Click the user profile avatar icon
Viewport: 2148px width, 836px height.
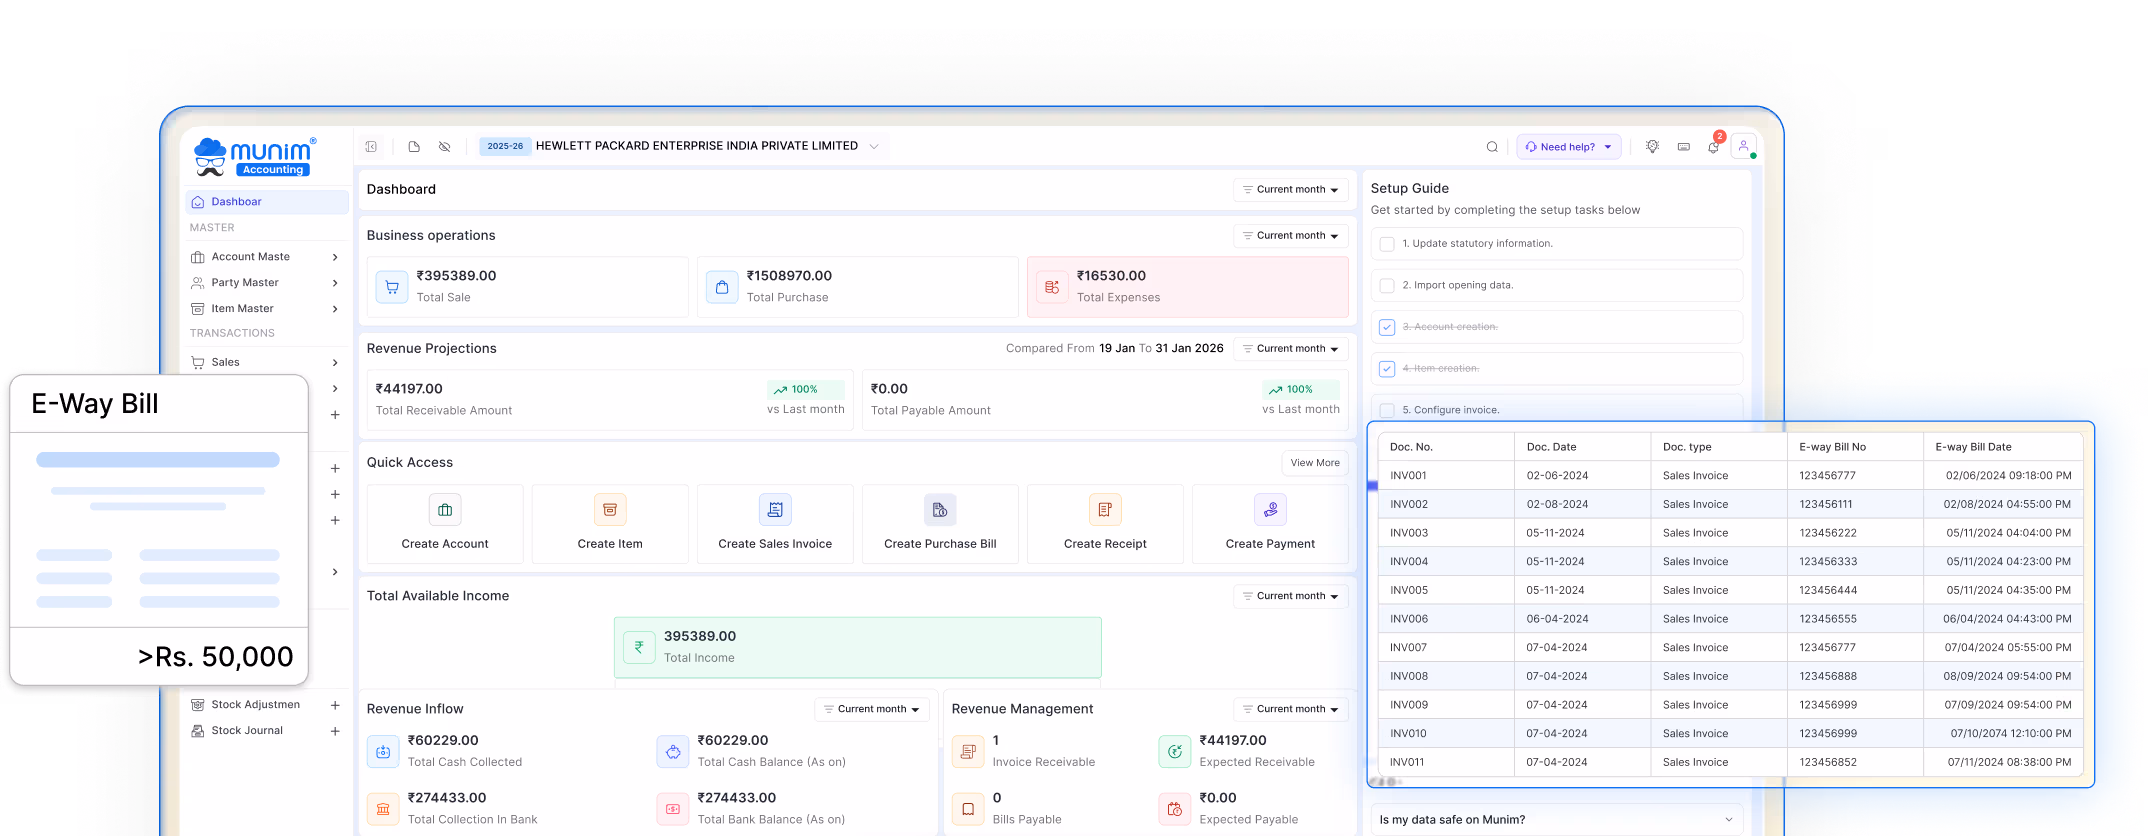click(x=1743, y=146)
